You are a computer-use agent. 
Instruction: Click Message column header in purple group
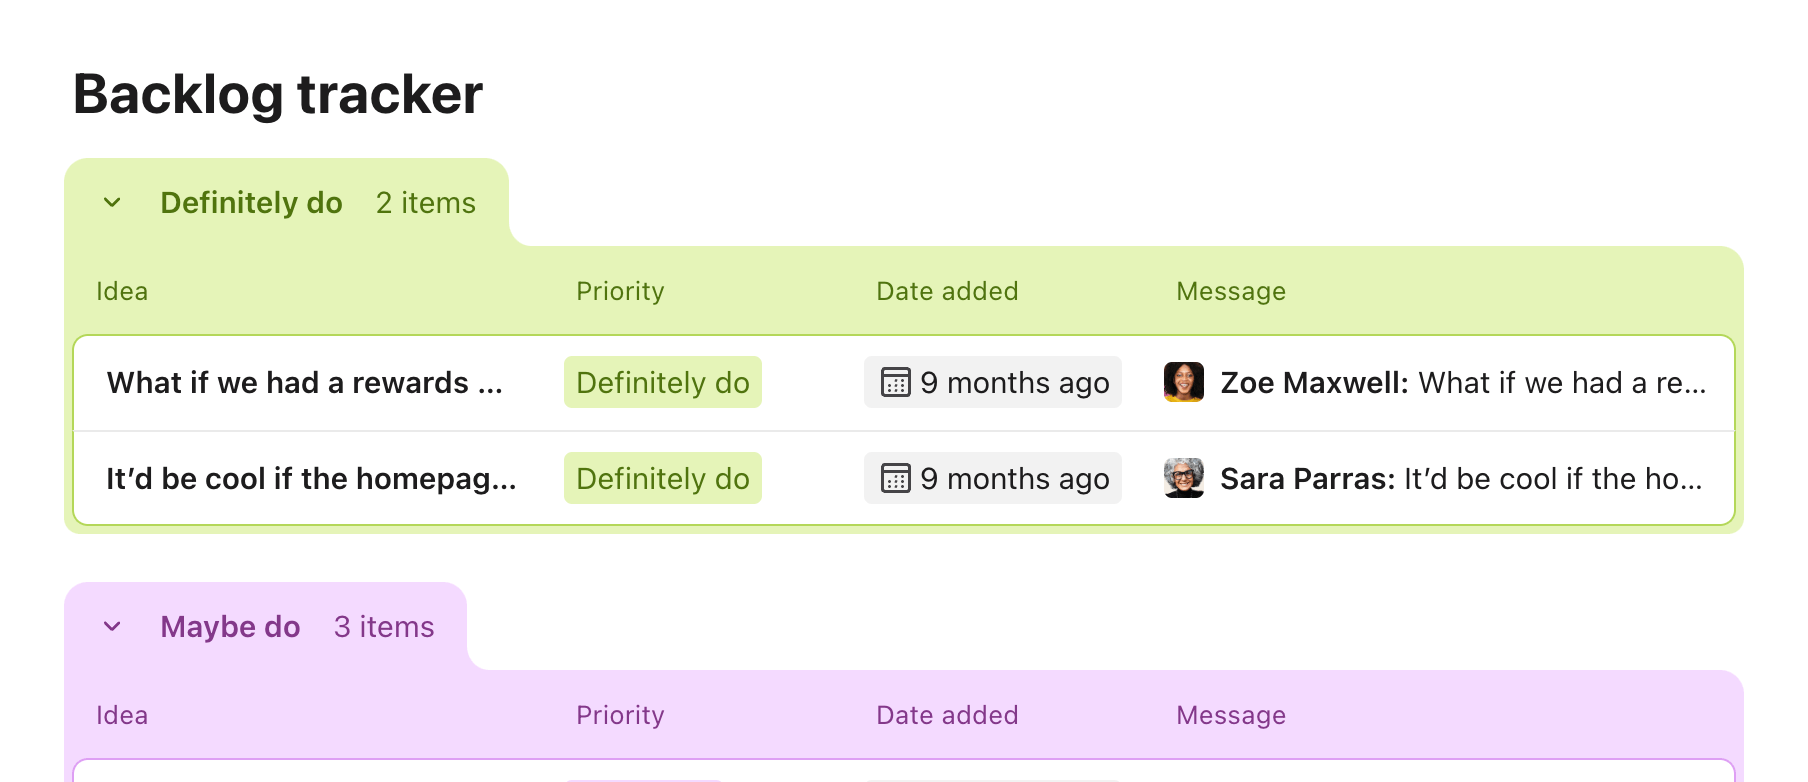[1231, 715]
